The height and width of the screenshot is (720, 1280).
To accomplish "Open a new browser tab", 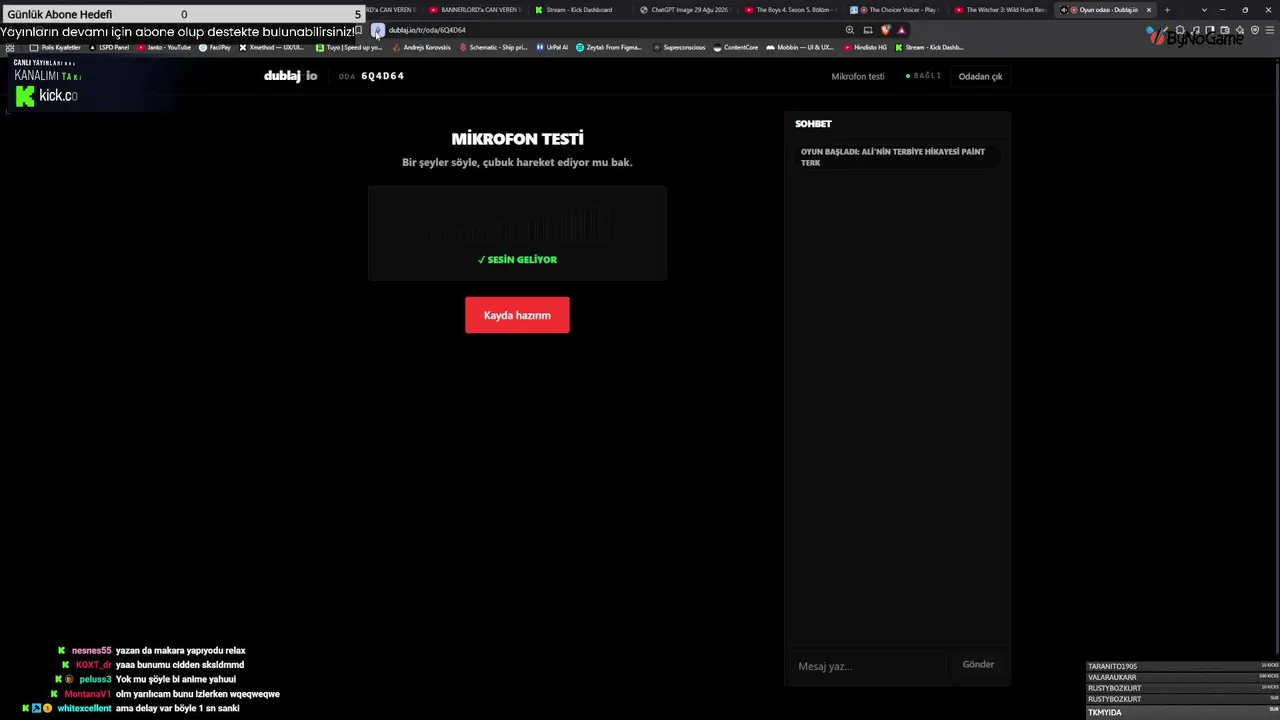I will (1166, 10).
